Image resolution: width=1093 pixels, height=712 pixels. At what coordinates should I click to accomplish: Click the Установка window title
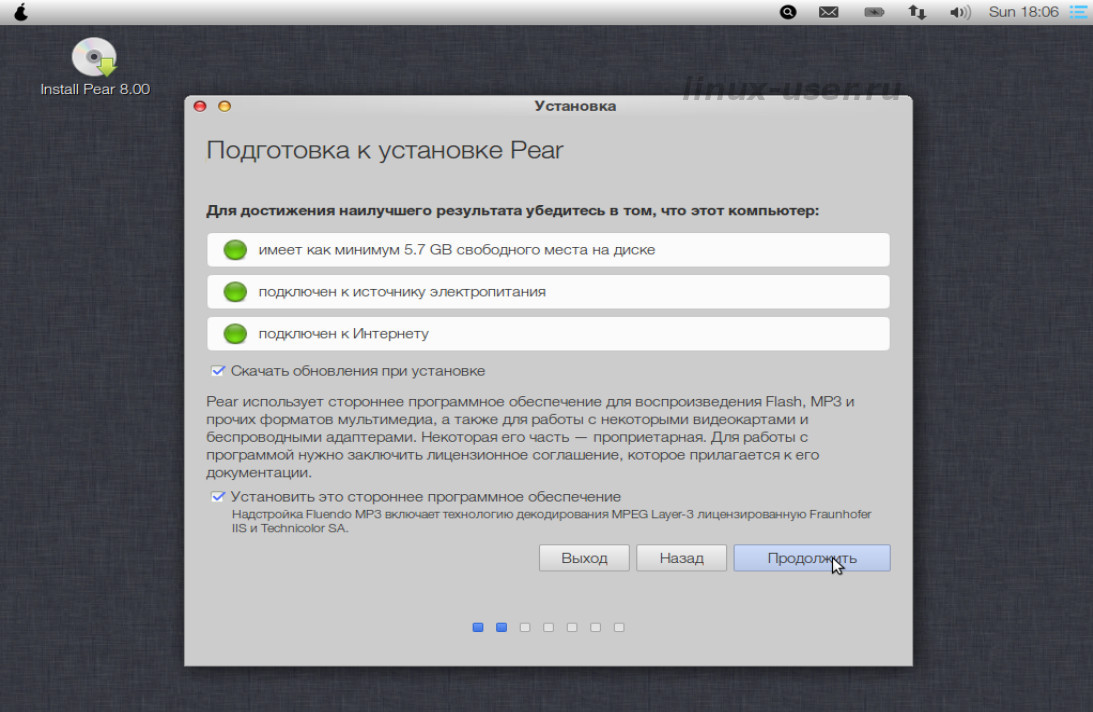coord(575,106)
